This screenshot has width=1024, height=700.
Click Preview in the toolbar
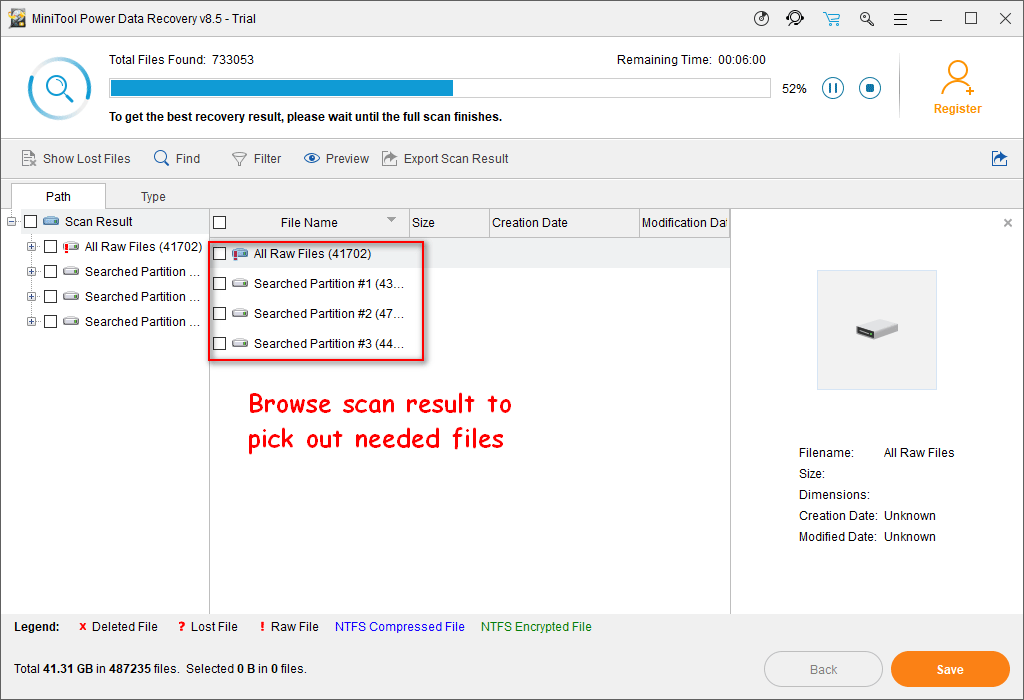coord(336,159)
